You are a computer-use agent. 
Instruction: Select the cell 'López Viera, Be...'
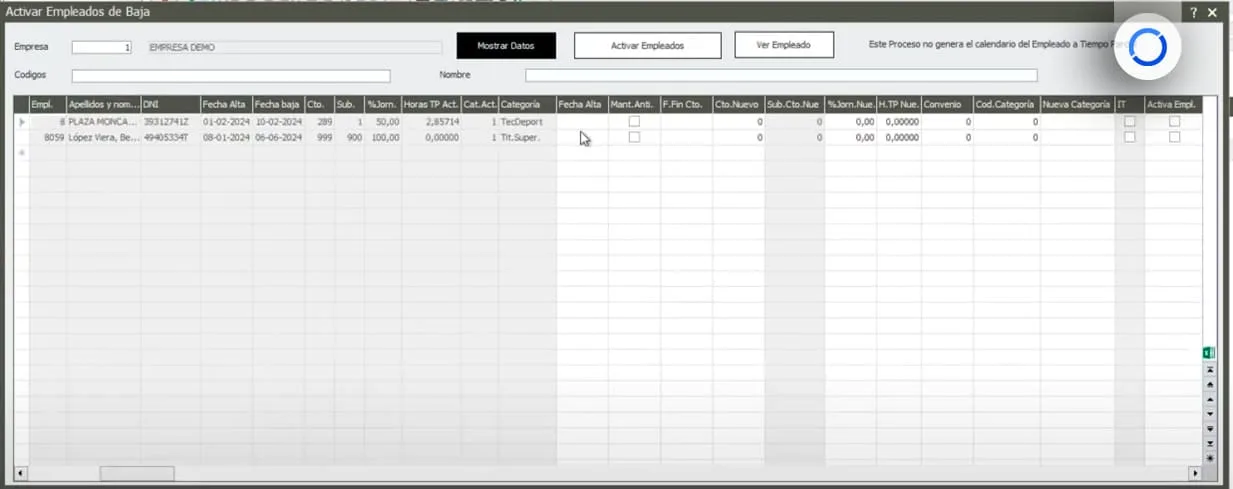click(103, 137)
